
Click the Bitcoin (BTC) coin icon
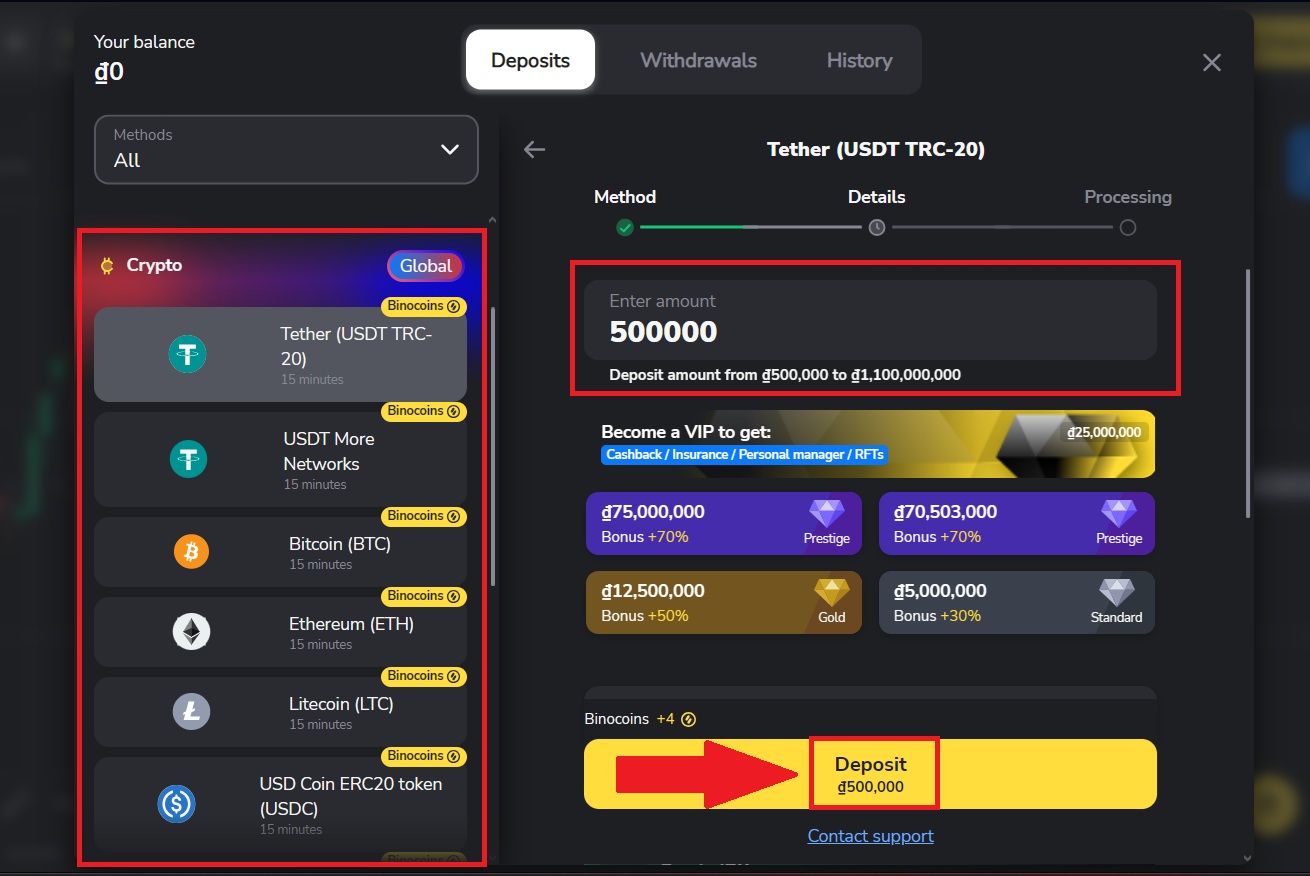190,551
